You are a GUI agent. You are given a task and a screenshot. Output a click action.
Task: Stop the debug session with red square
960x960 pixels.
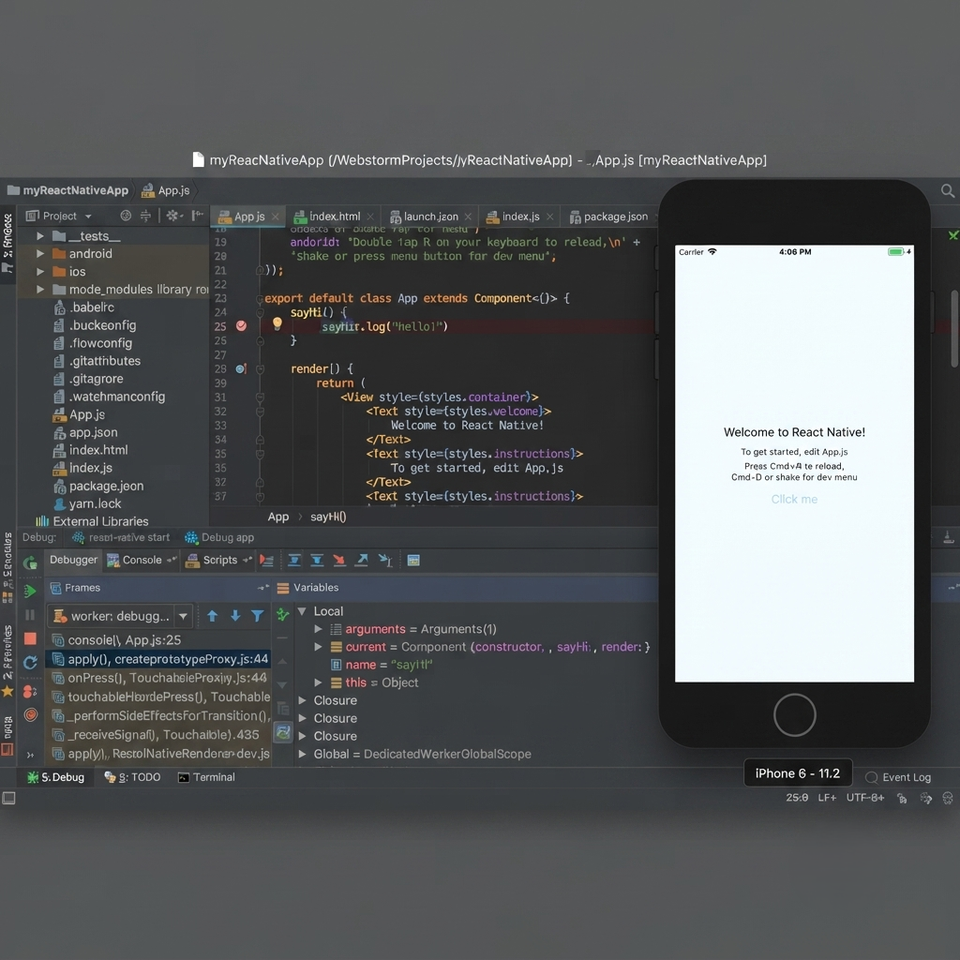point(29,639)
